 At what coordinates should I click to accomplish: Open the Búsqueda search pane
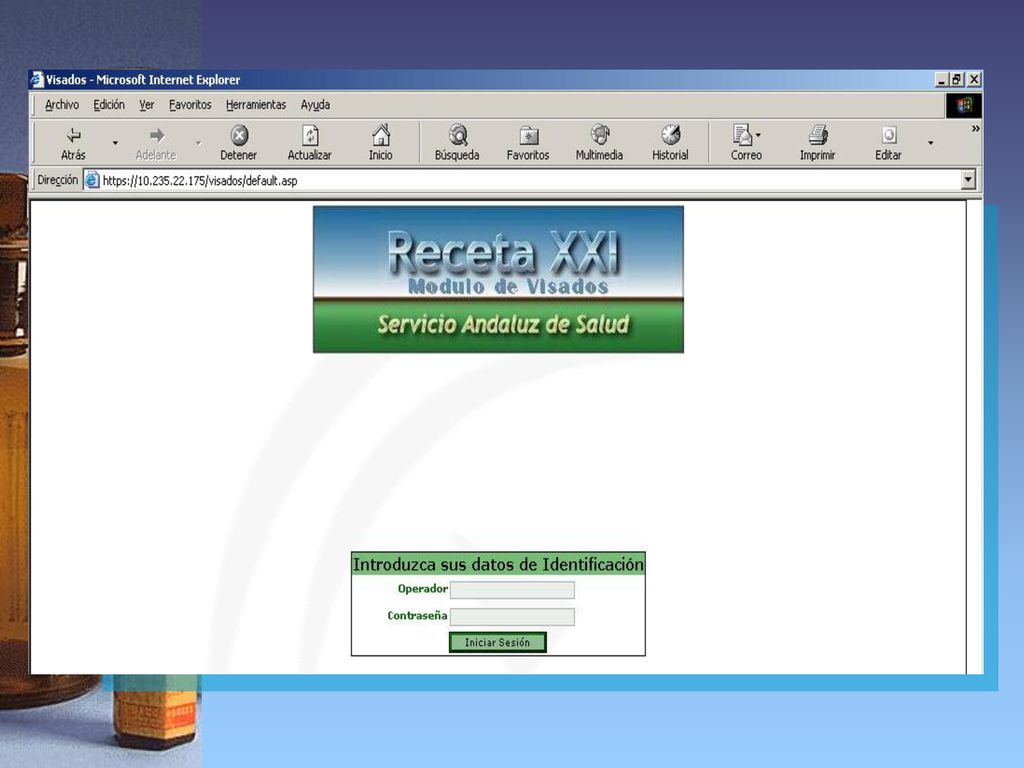[457, 143]
